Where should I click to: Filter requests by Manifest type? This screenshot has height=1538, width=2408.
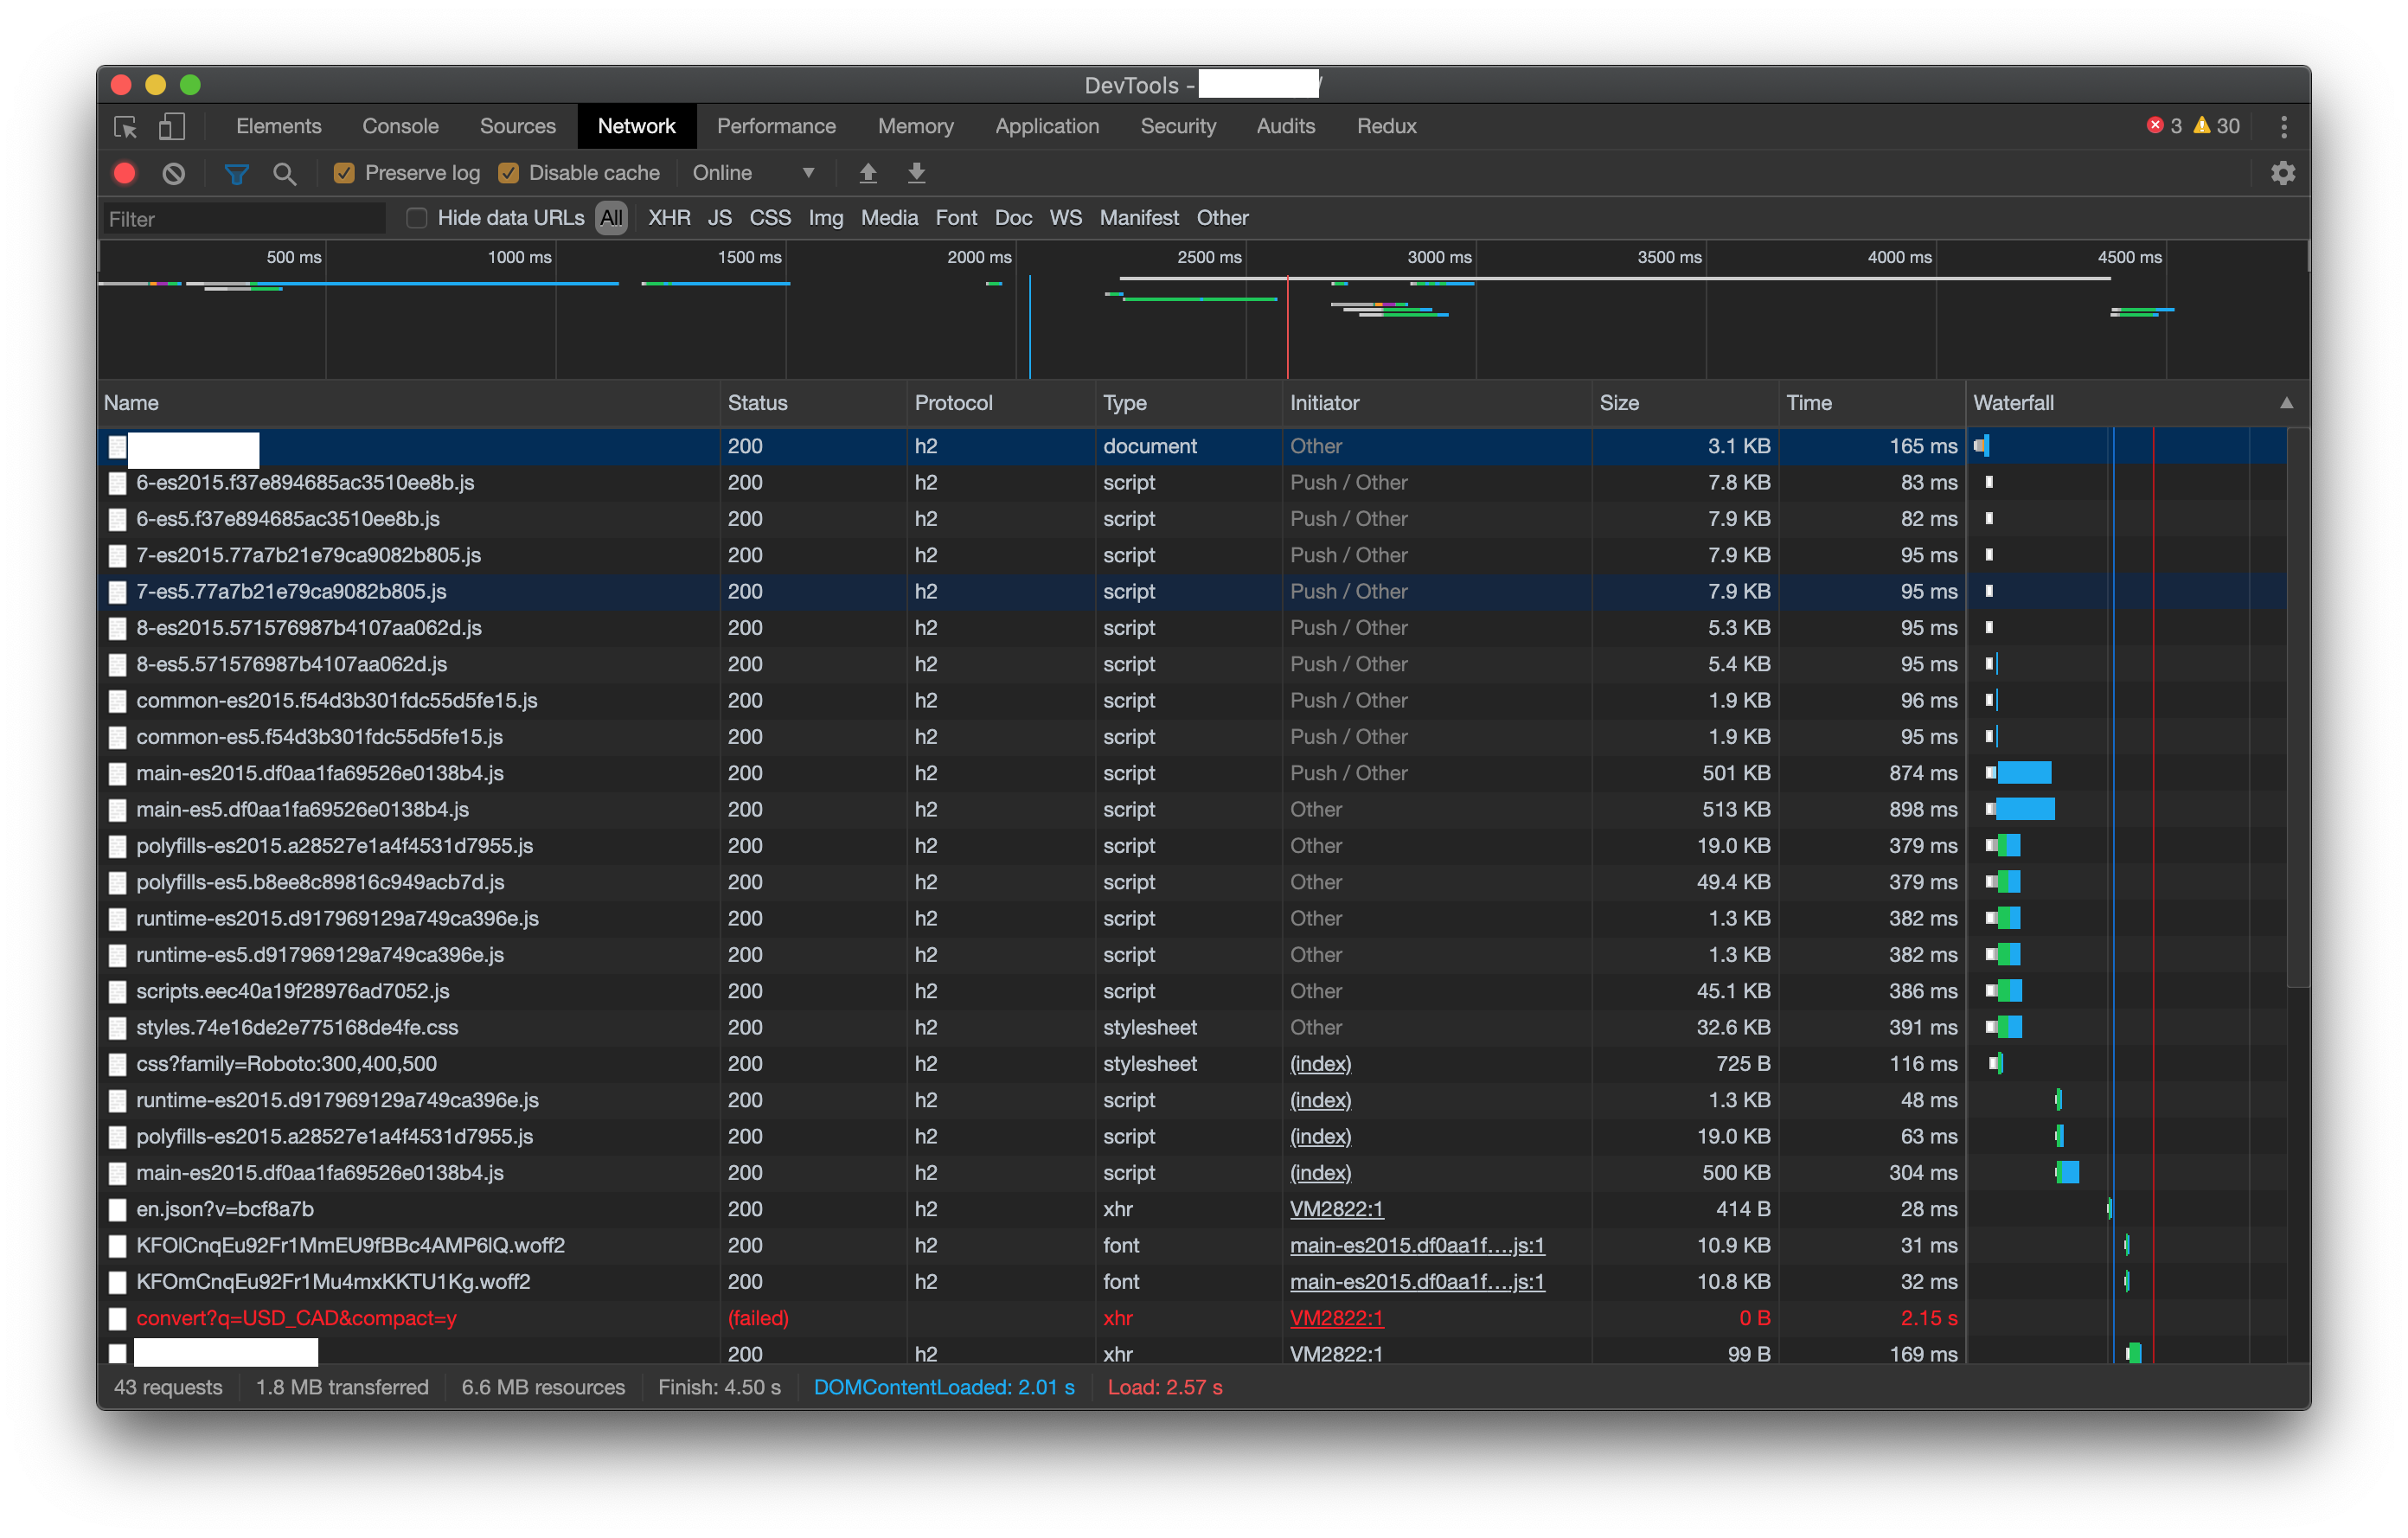coord(1139,218)
